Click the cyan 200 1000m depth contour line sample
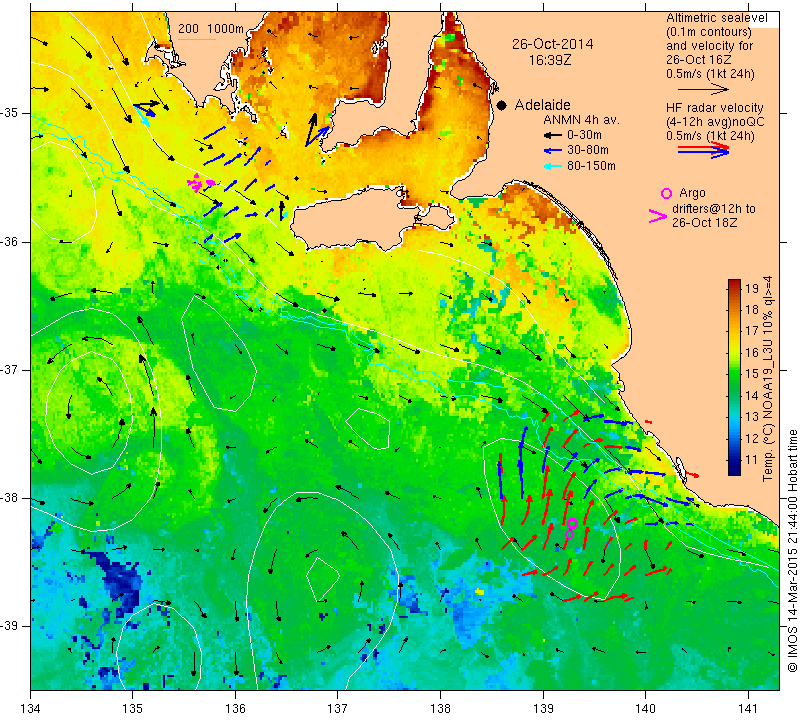 pyautogui.click(x=196, y=39)
